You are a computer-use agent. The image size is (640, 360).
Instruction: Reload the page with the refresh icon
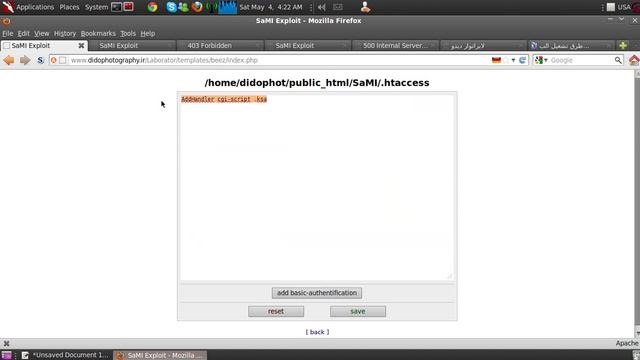click(522, 60)
